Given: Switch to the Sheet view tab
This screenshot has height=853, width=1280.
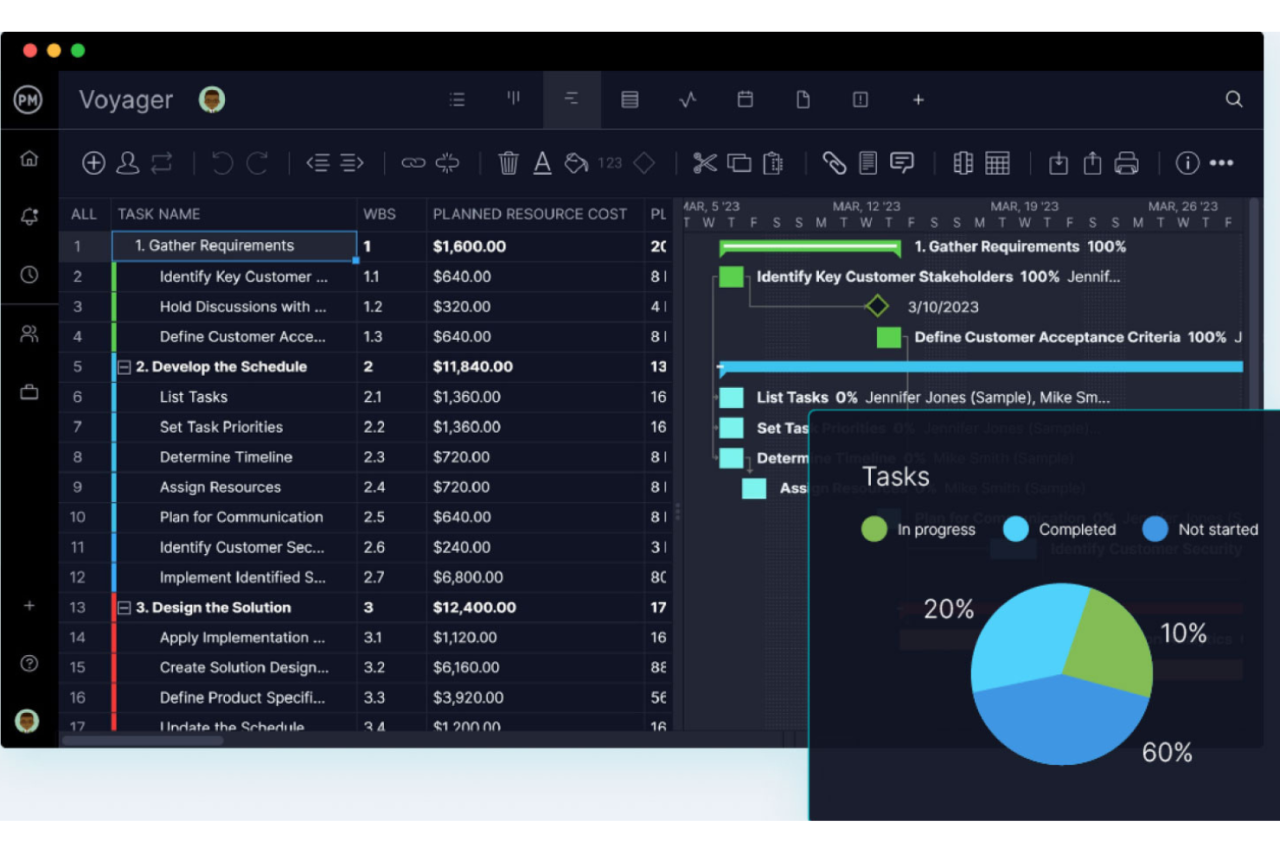Looking at the screenshot, I should click(629, 99).
